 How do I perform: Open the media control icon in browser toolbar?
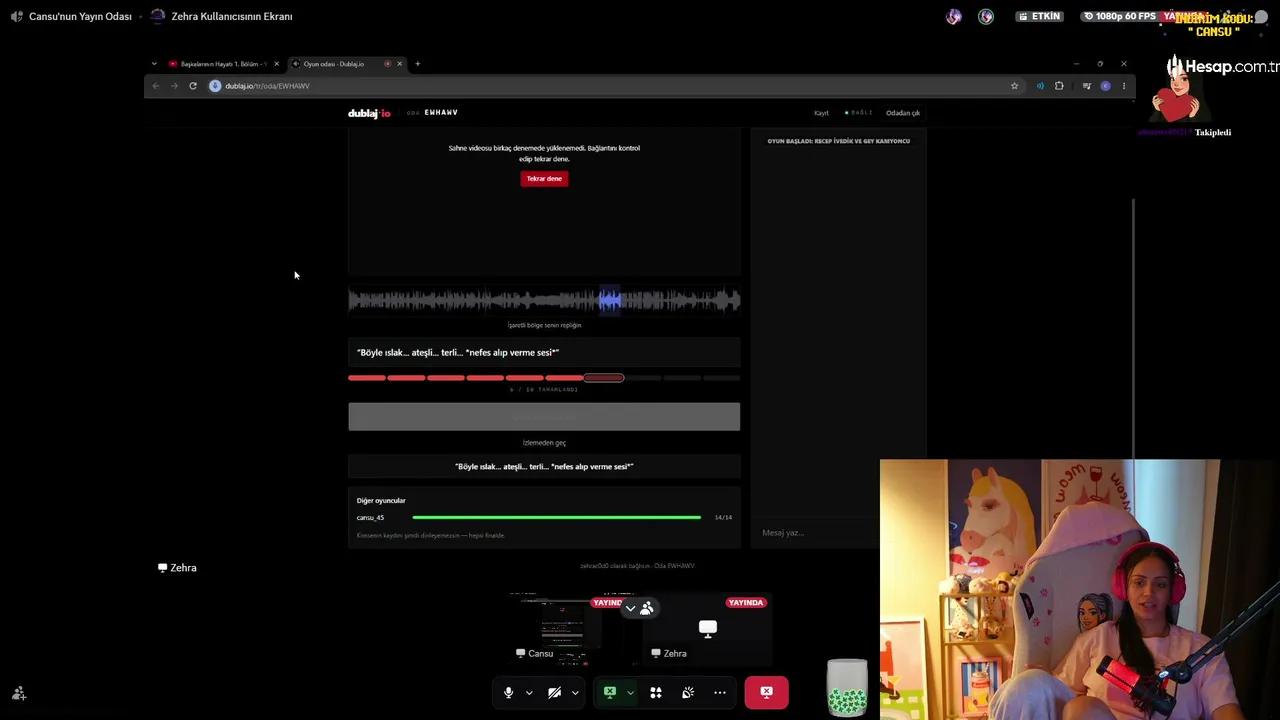pyautogui.click(x=1087, y=86)
